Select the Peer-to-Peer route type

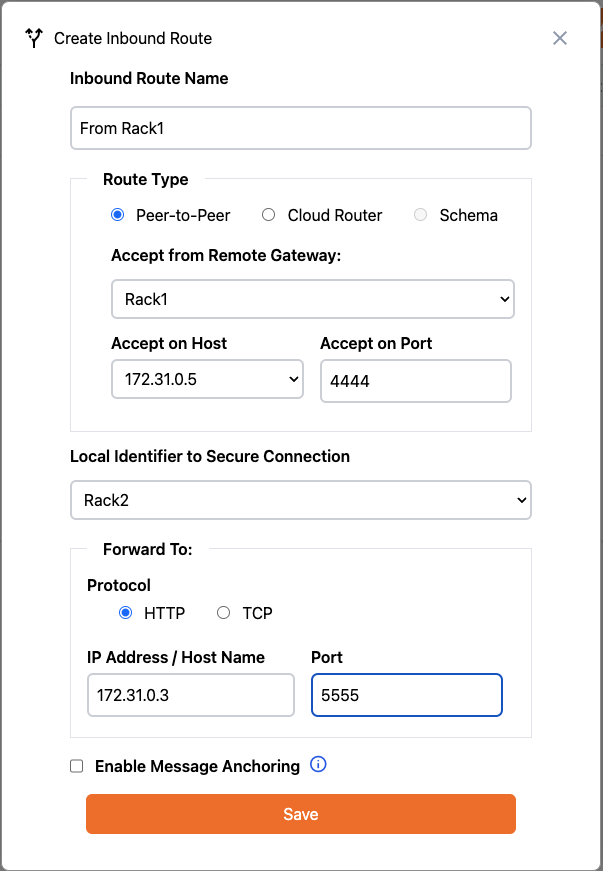[x=117, y=214]
